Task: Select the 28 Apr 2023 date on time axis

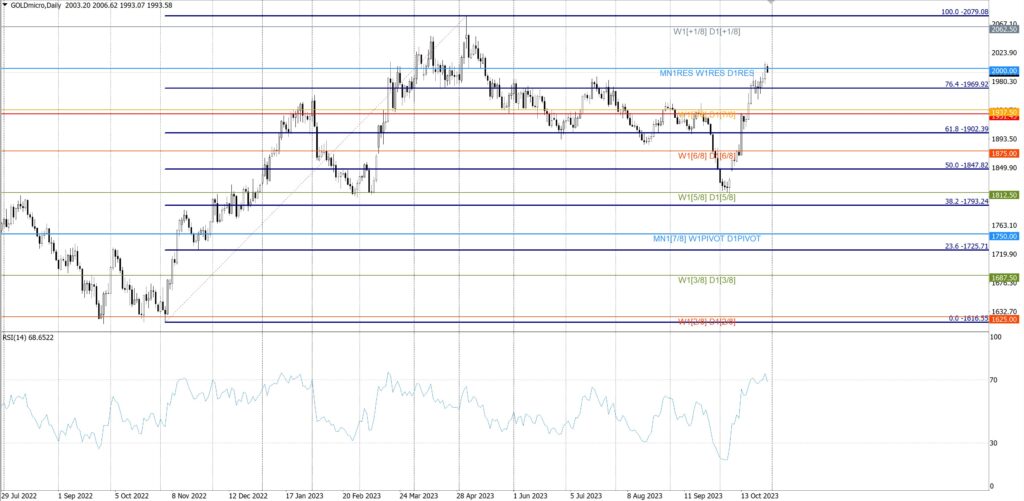Action: click(472, 494)
